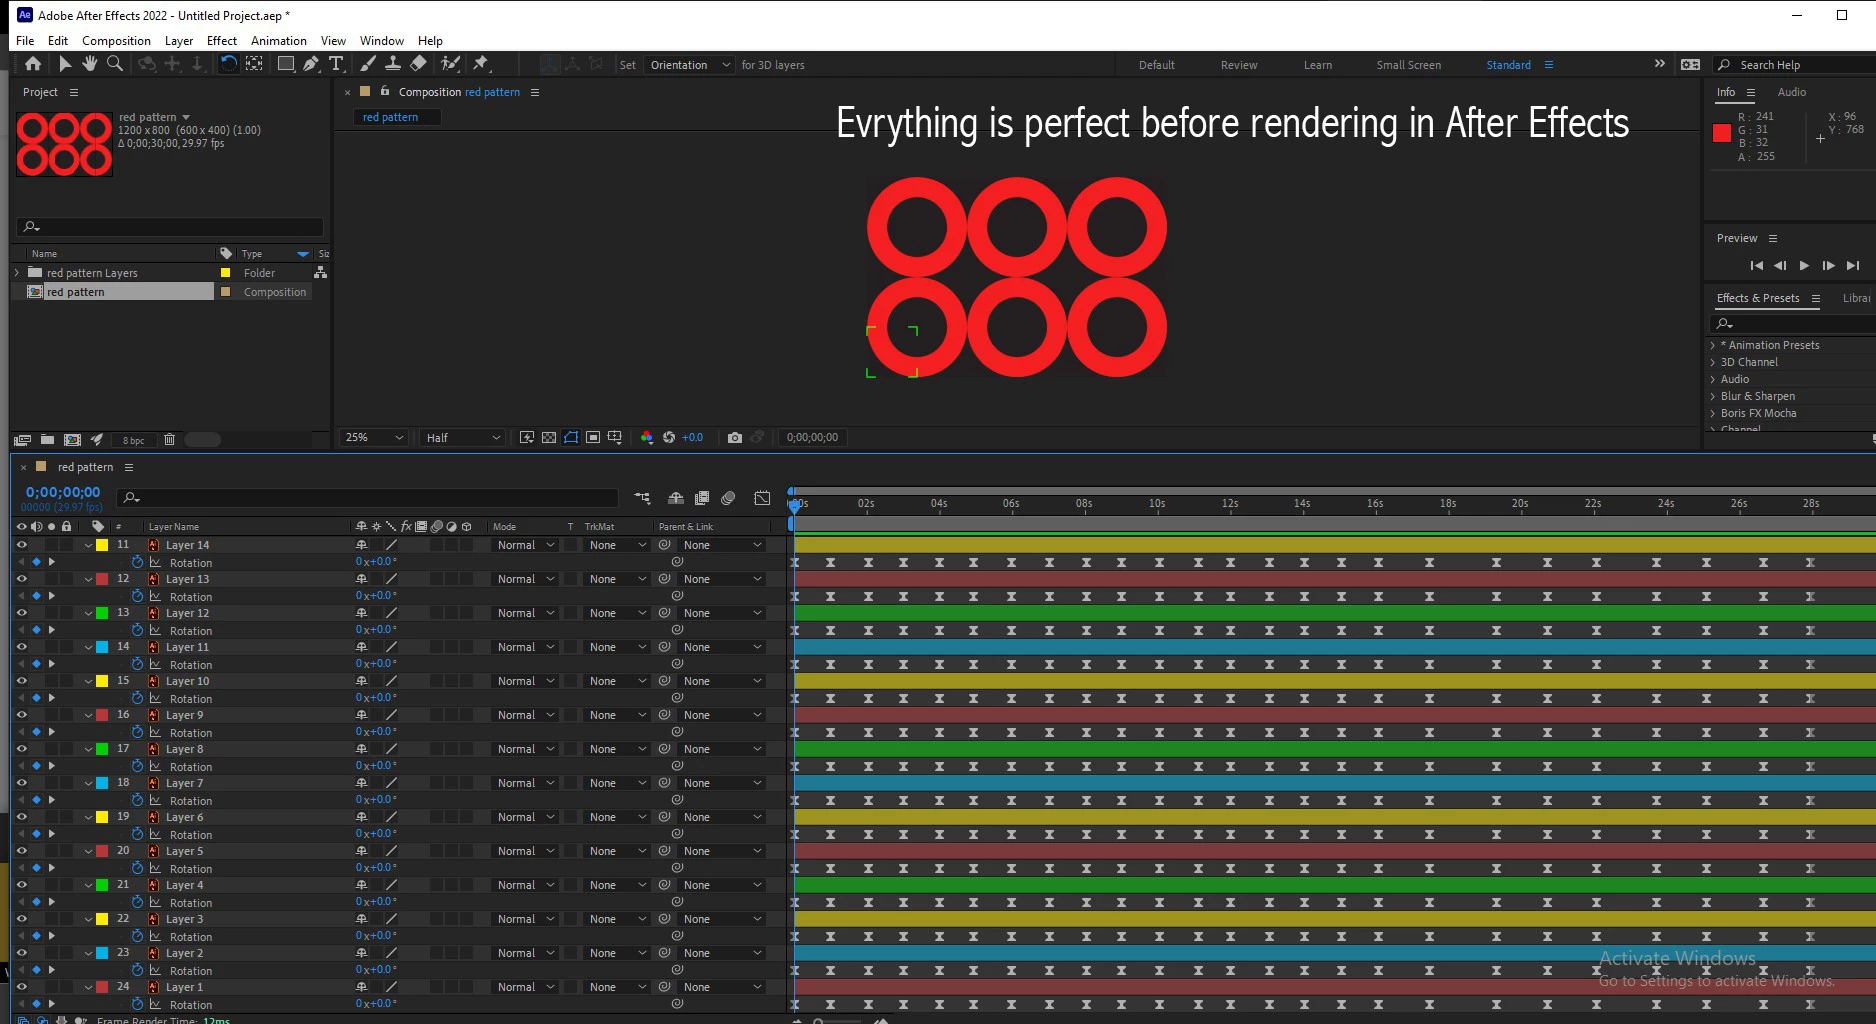1876x1024 pixels.
Task: Click Layer 14 yellow label color swatch
Action: [102, 545]
